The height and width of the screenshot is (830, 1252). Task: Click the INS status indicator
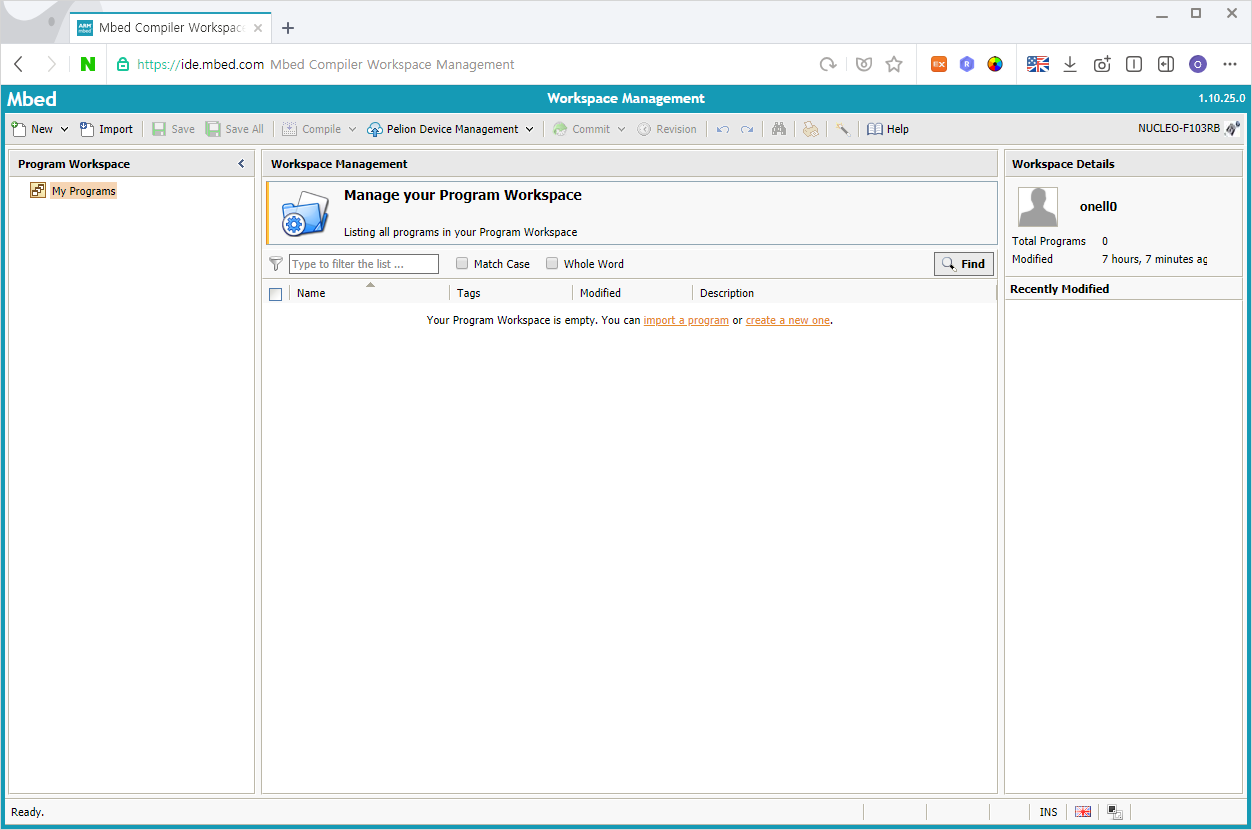tap(1048, 812)
